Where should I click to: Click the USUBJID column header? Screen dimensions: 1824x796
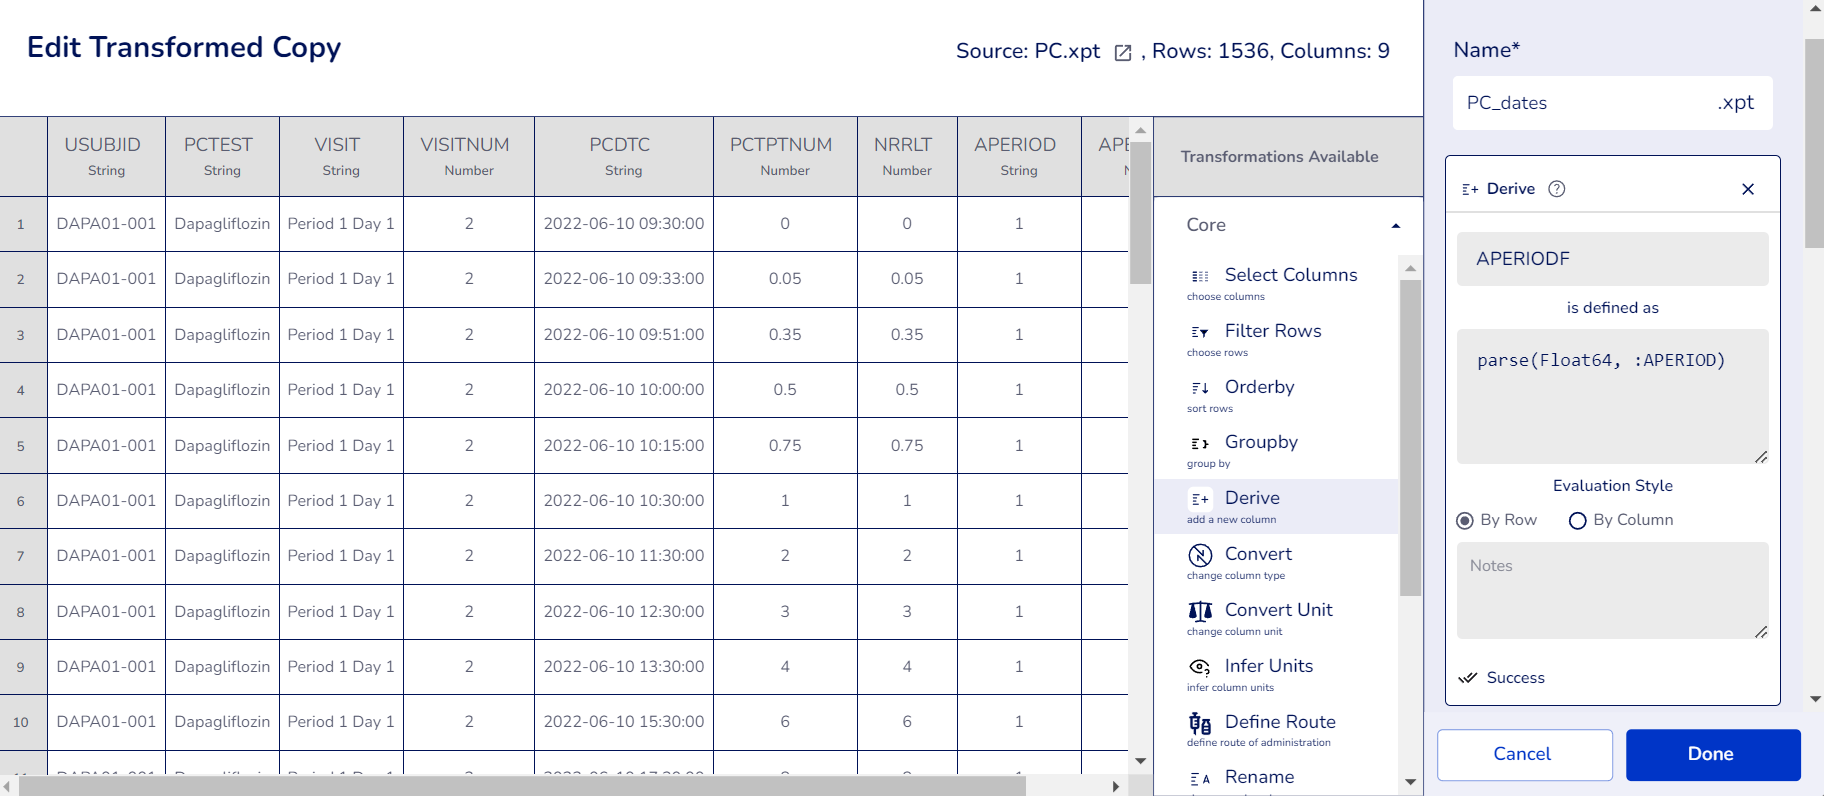(106, 157)
